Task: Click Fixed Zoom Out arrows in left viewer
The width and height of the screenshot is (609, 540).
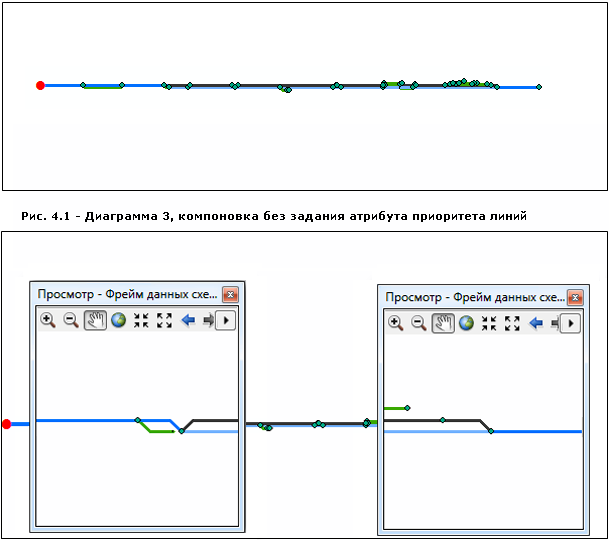Action: [164, 321]
